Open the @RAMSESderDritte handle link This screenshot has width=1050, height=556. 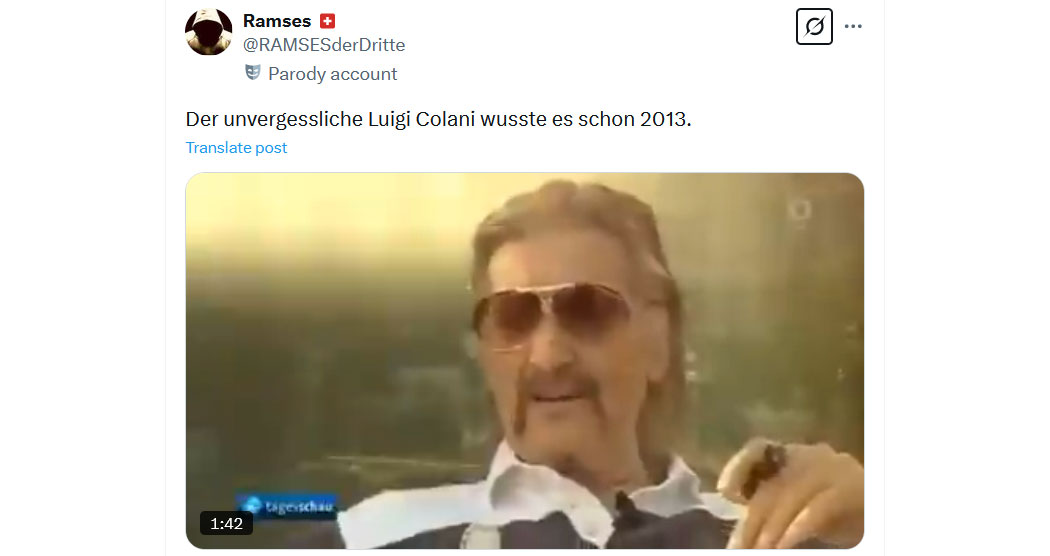coord(323,45)
